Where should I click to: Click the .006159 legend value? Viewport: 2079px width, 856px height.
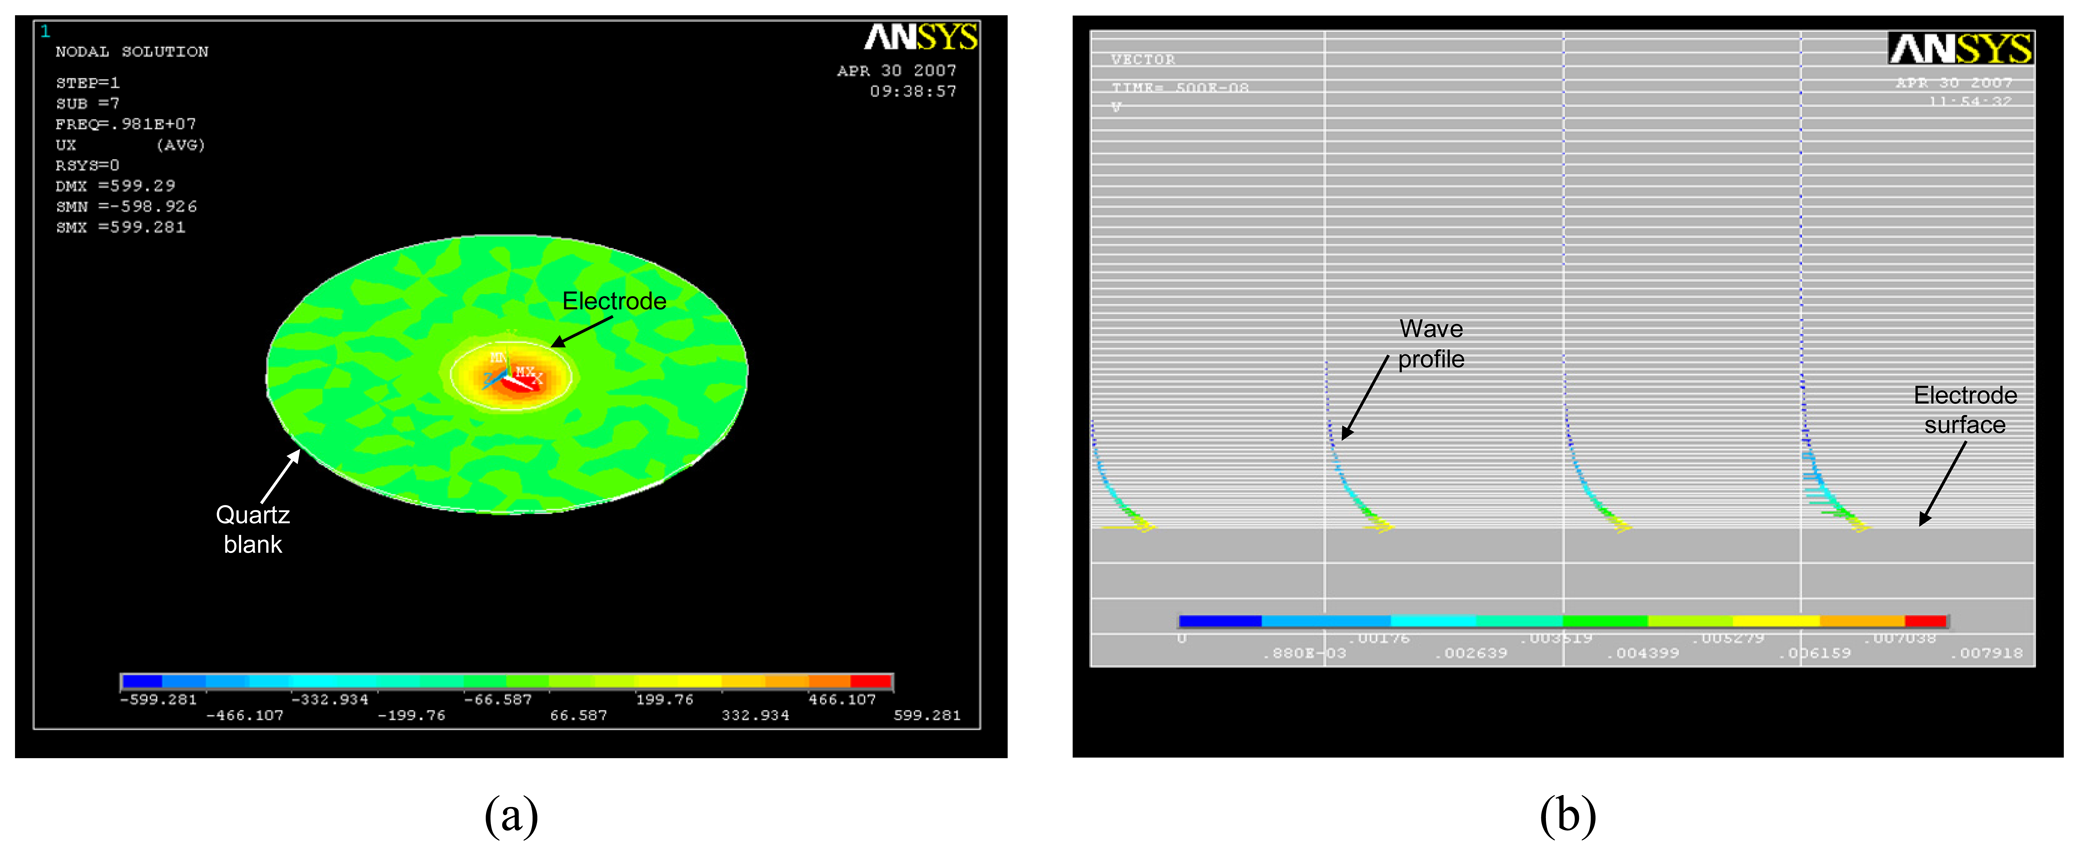coord(1815,654)
